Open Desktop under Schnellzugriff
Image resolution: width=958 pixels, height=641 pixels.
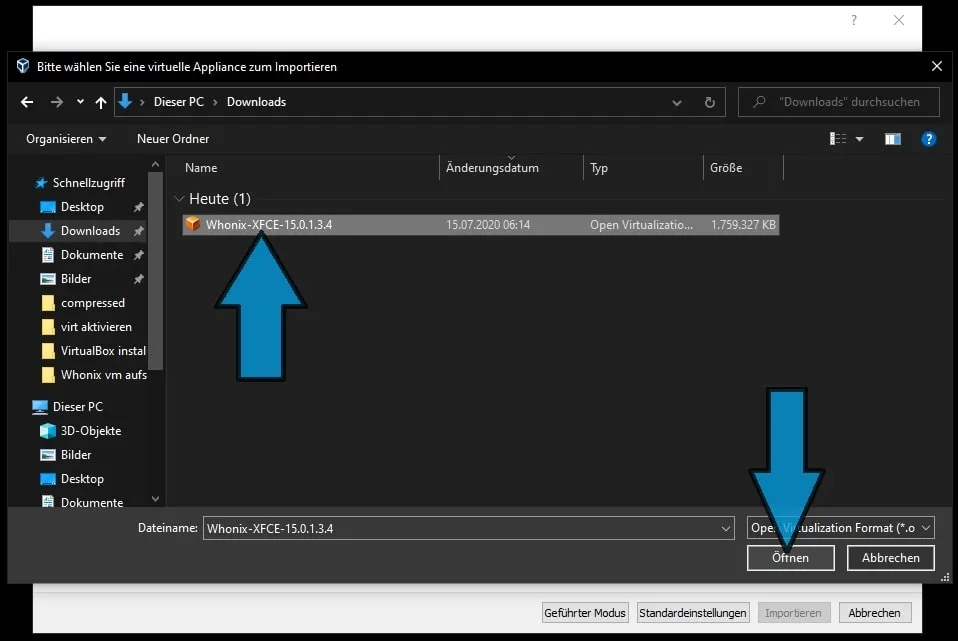(82, 207)
